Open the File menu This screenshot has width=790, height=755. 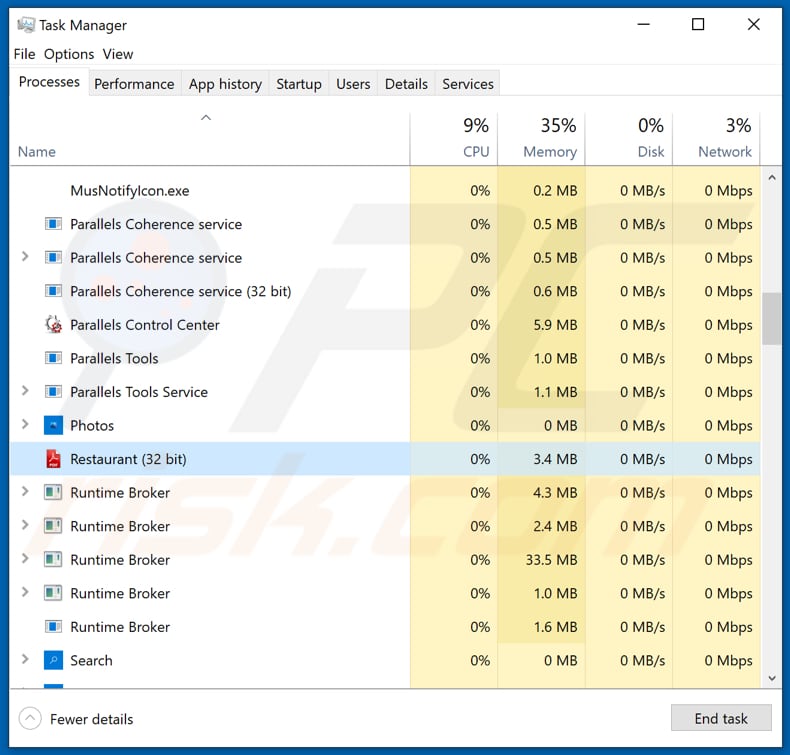coord(24,54)
